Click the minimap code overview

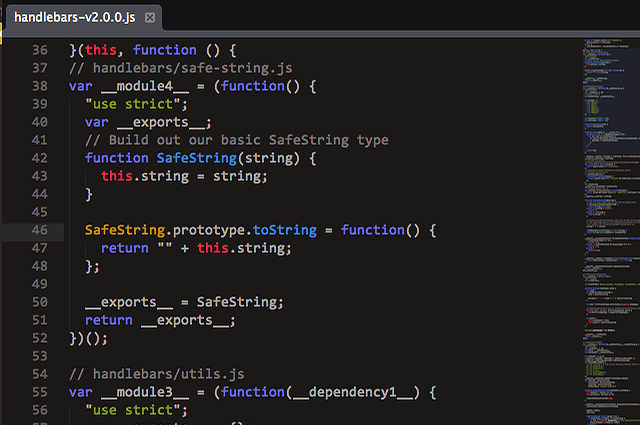(611, 231)
